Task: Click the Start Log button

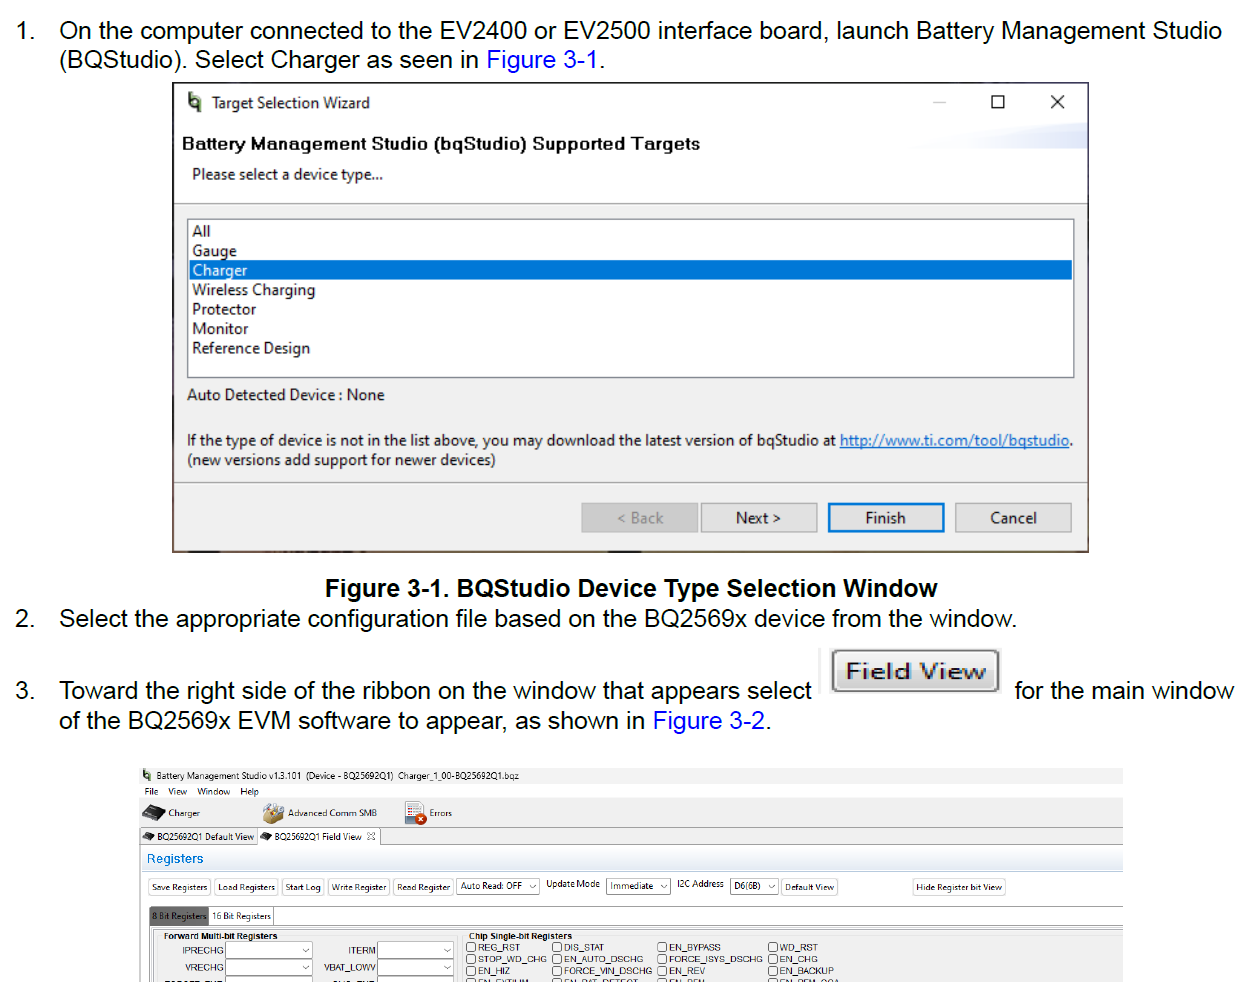Action: click(303, 887)
